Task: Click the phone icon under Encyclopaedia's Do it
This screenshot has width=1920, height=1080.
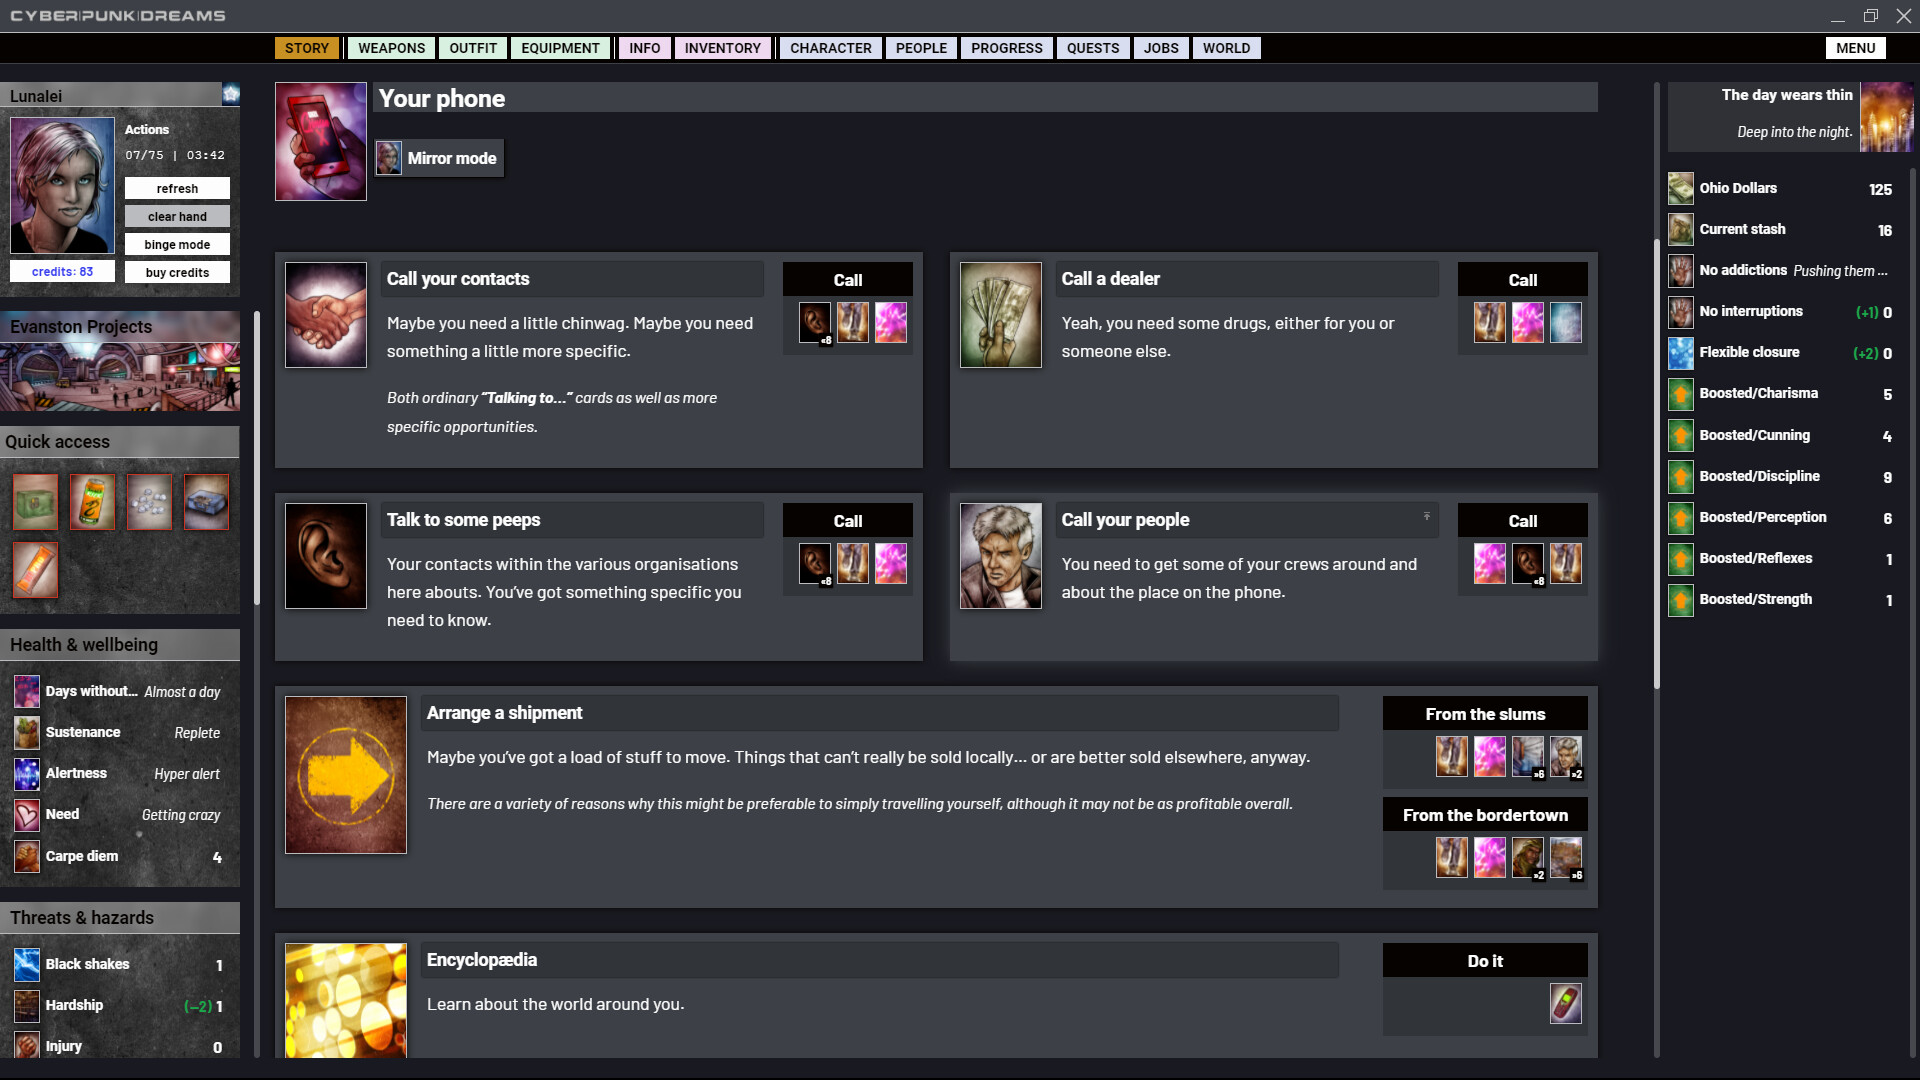Action: tap(1566, 1004)
